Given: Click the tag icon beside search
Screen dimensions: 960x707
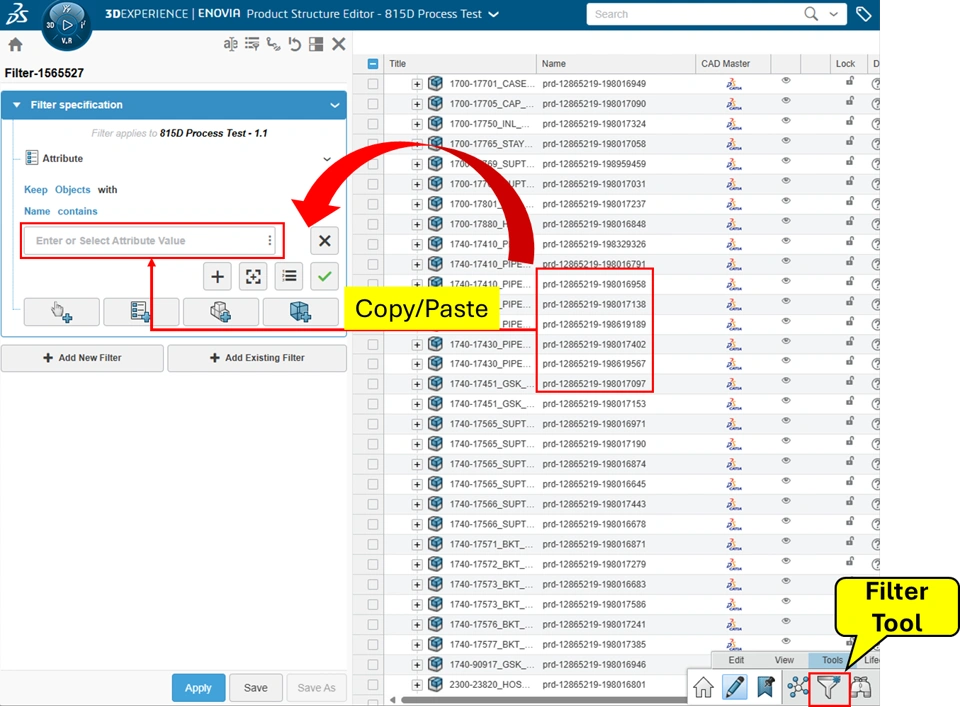Looking at the screenshot, I should [863, 14].
